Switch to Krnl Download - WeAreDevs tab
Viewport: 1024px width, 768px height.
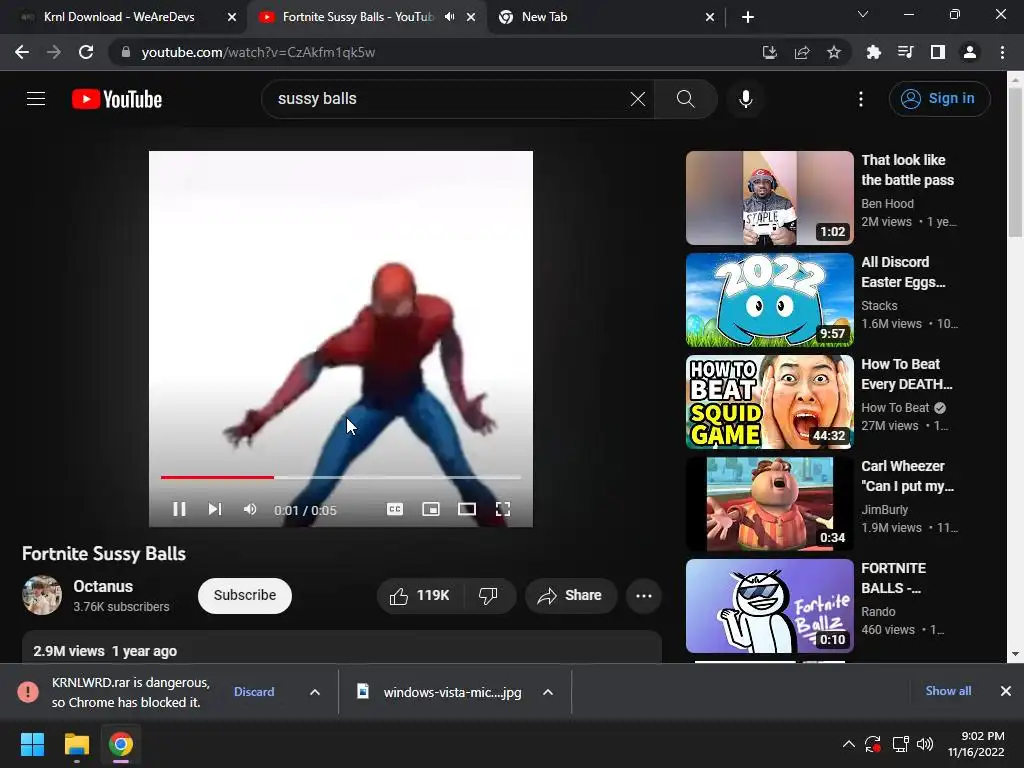tap(119, 17)
